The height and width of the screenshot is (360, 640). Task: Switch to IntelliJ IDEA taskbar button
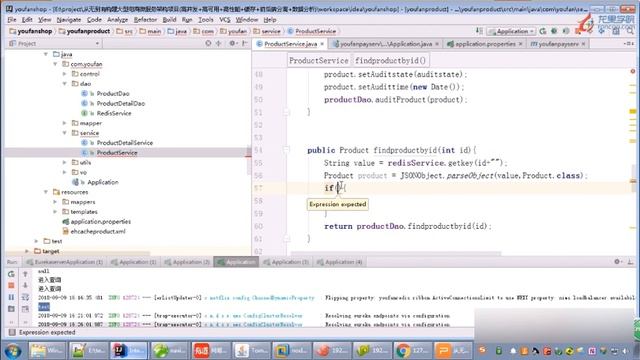point(129,351)
